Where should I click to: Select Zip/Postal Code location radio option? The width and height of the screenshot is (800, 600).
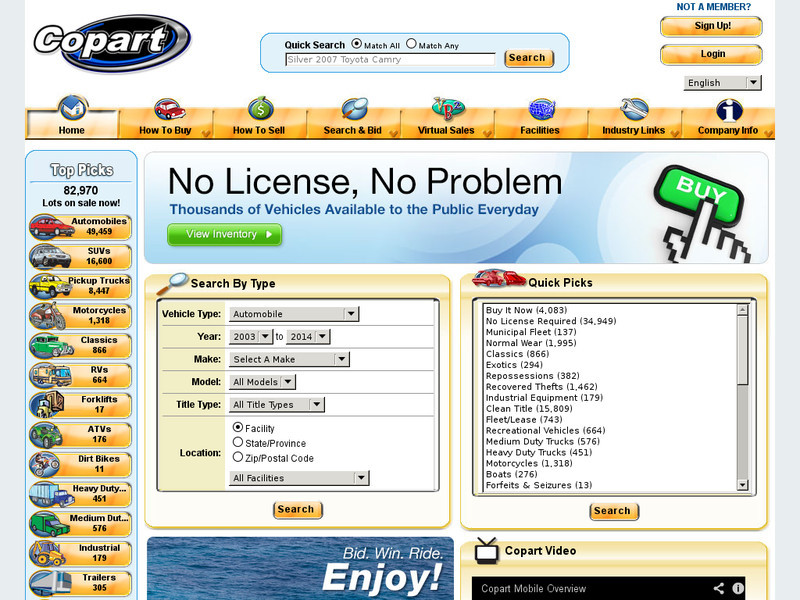(x=238, y=457)
